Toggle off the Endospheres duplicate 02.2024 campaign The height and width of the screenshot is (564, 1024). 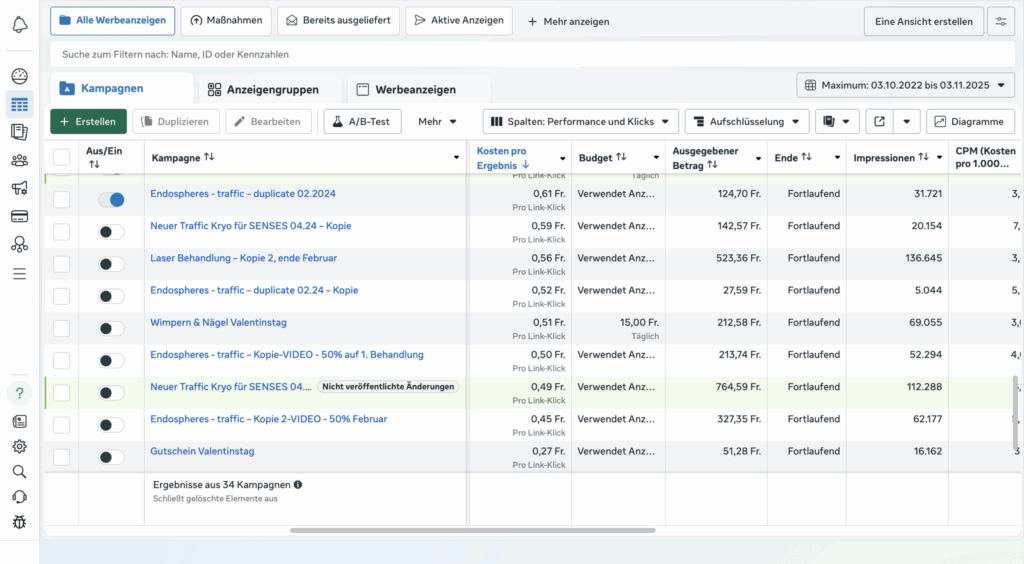pos(111,200)
